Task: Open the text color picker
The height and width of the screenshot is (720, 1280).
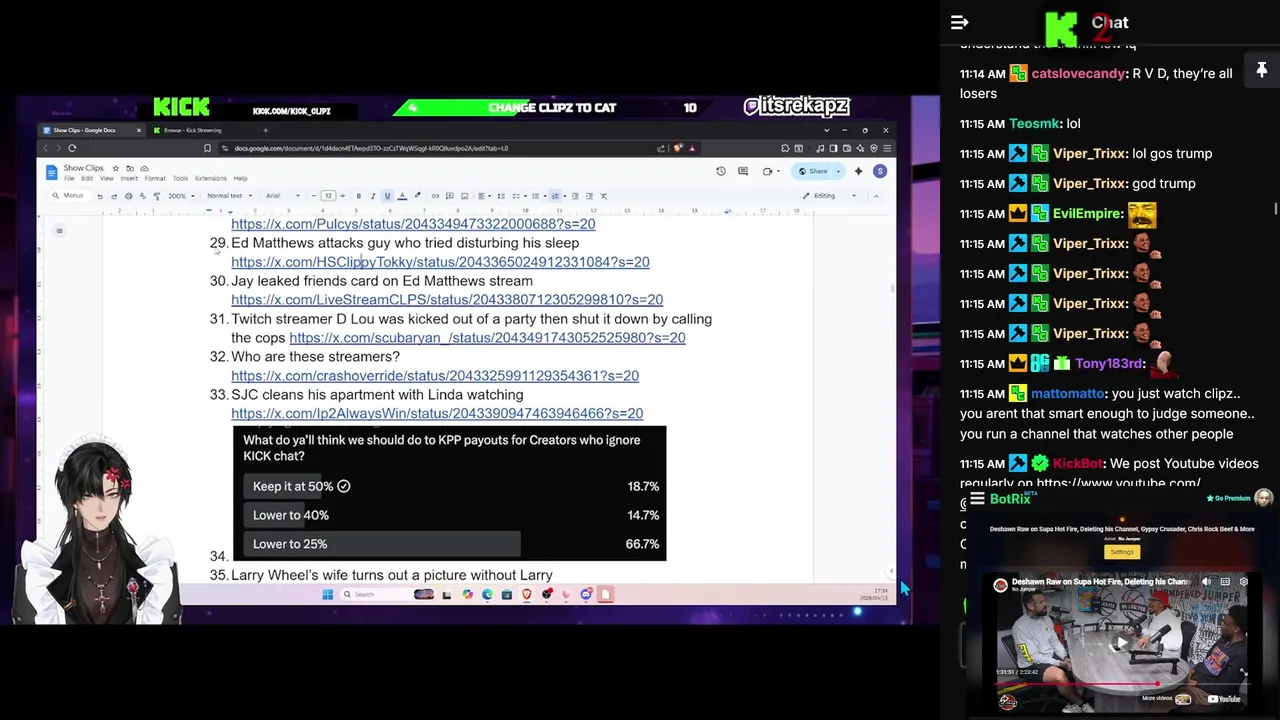Action: tap(402, 196)
